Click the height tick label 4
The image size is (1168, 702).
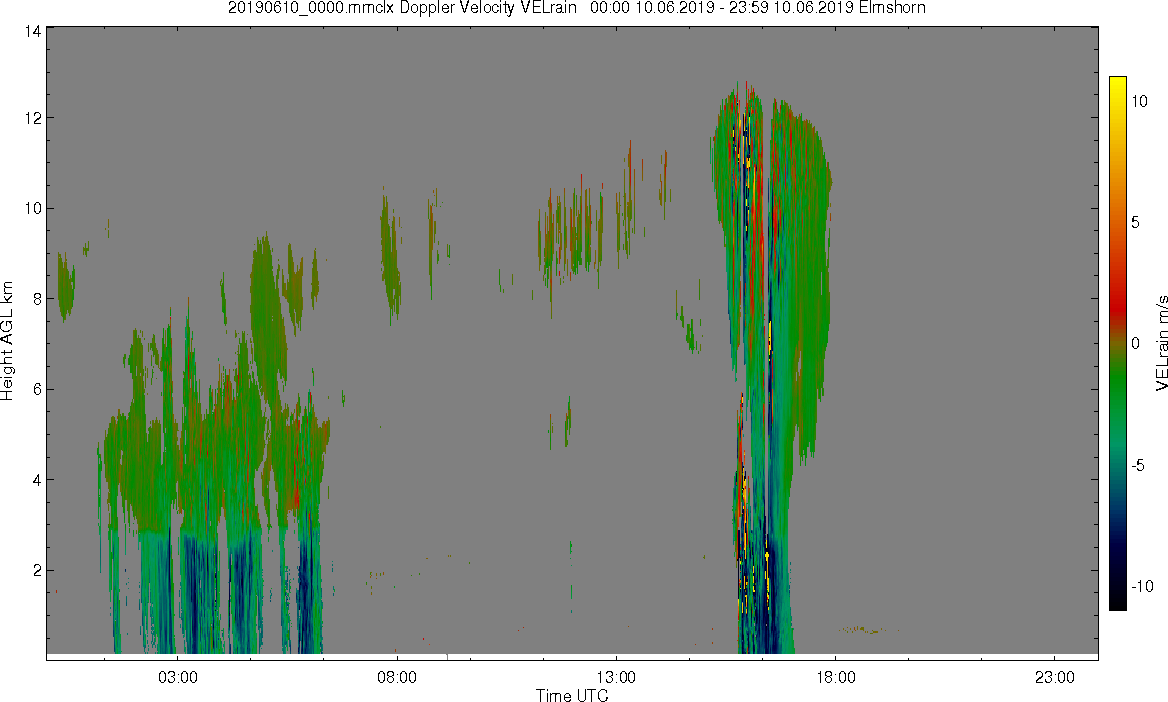36,480
